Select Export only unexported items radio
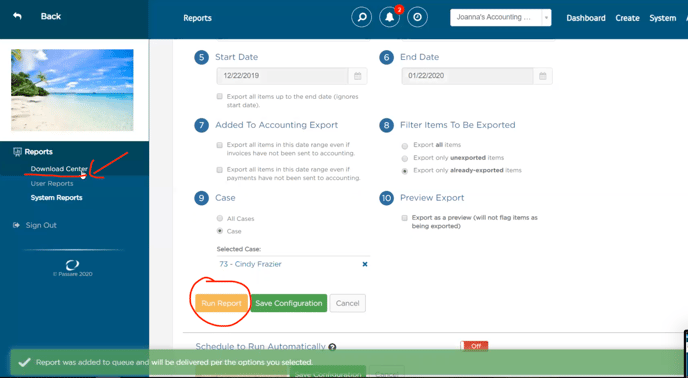The height and width of the screenshot is (378, 688). click(x=405, y=158)
